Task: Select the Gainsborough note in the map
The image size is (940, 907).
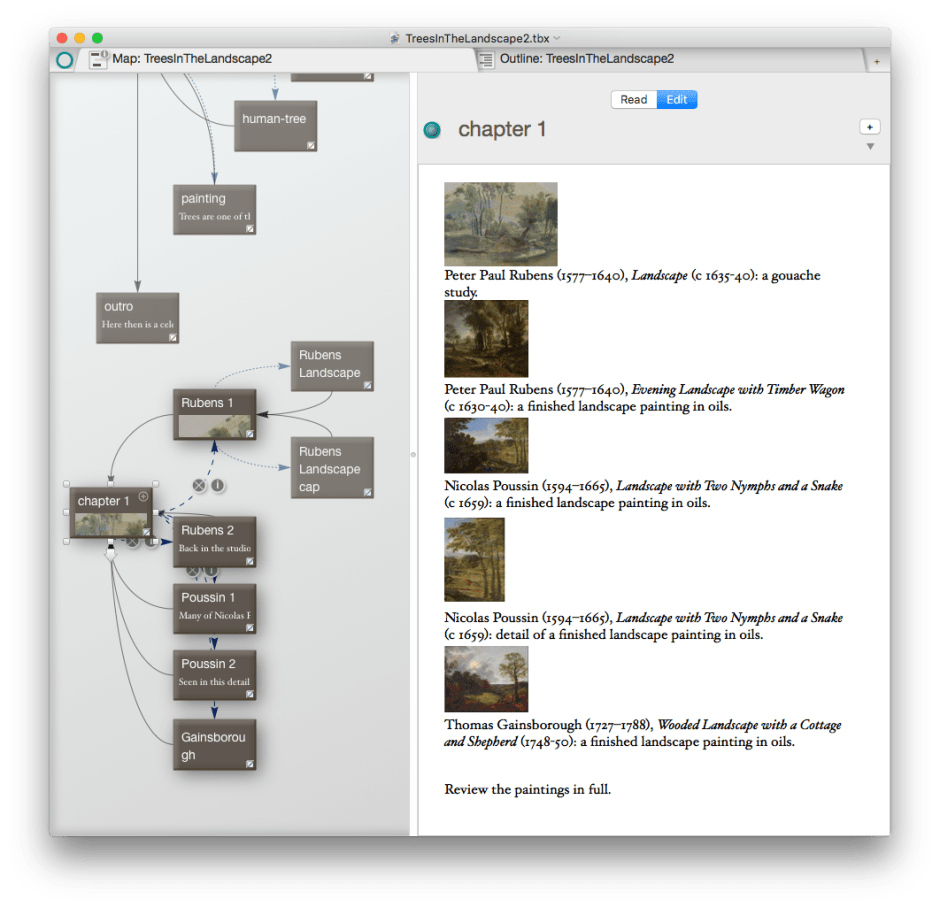Action: pyautogui.click(x=214, y=745)
